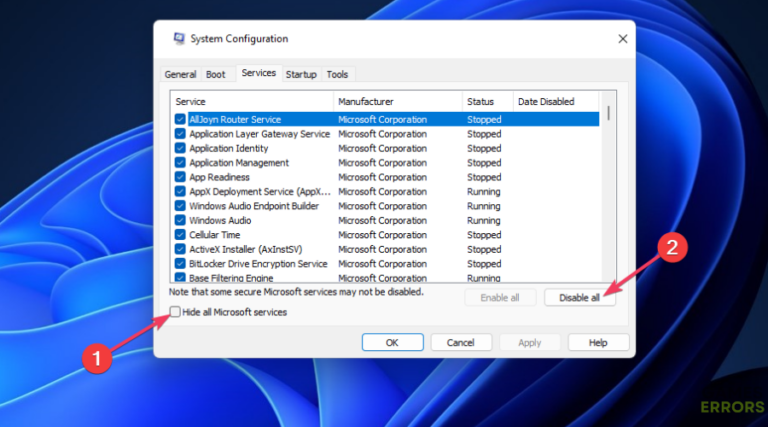
Task: Uncheck BitLocker Drive Encryption Service checkbox
Action: tap(180, 264)
